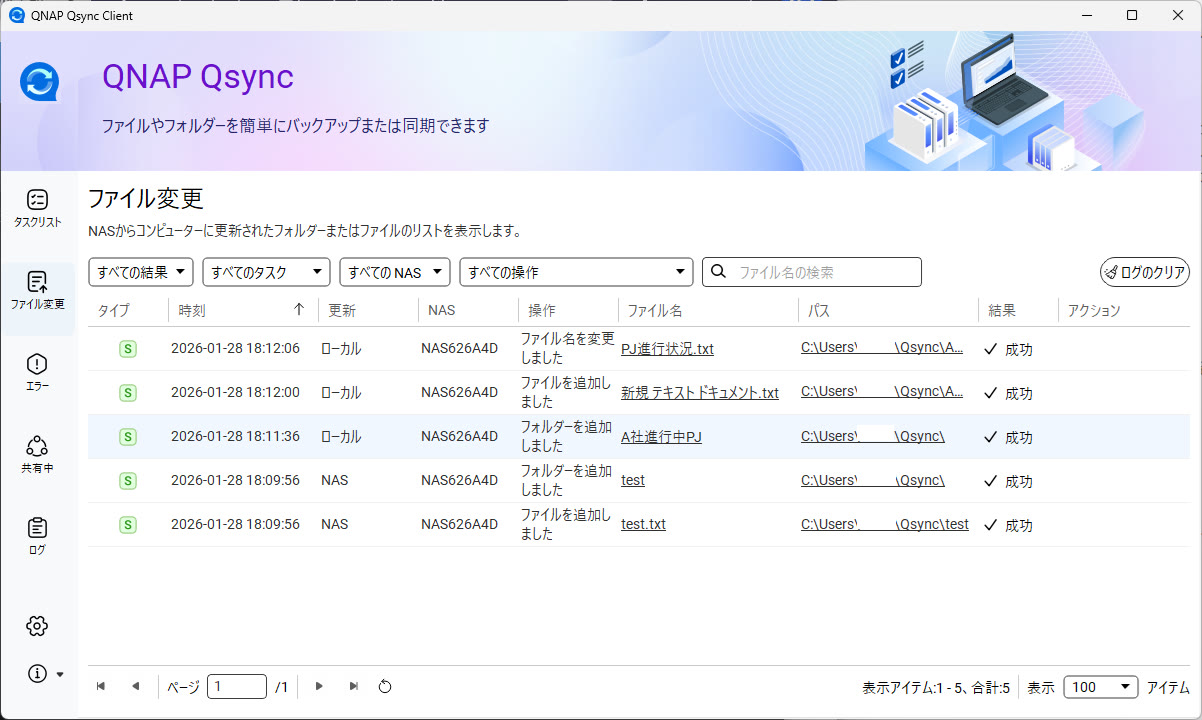Open the ログ sidebar section
This screenshot has height=720, width=1202.
(x=37, y=536)
